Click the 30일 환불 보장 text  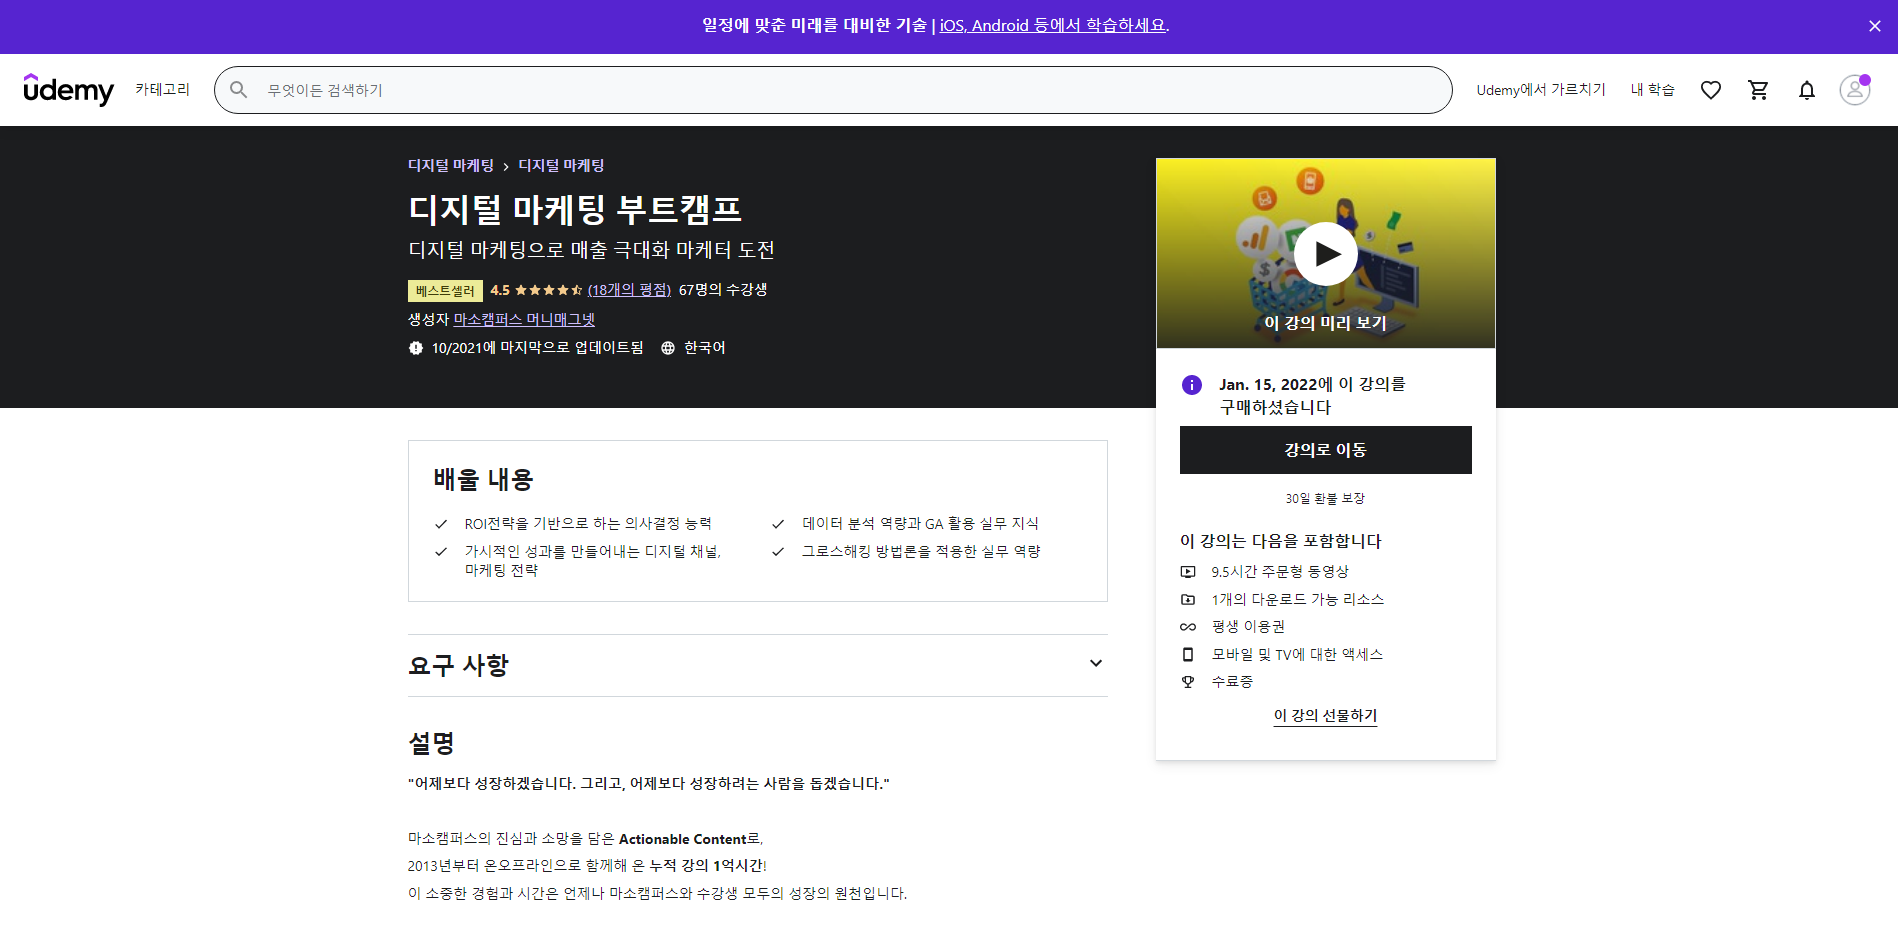click(x=1325, y=499)
